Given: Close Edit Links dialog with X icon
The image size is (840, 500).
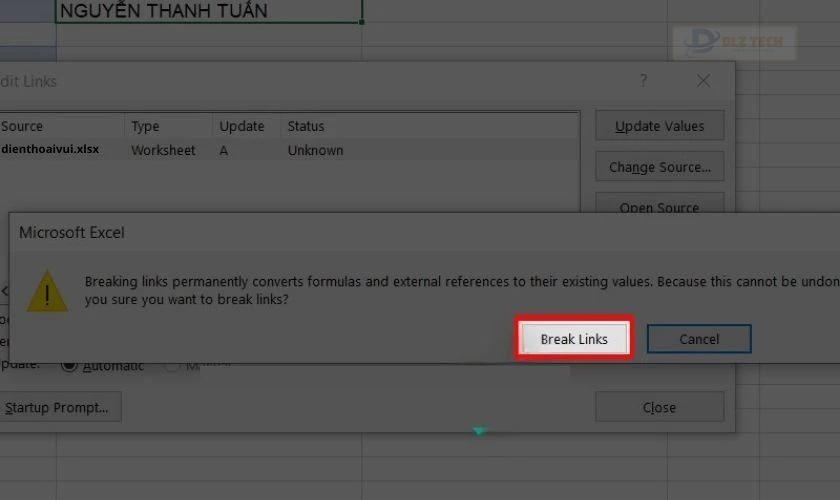Looking at the screenshot, I should point(703,81).
